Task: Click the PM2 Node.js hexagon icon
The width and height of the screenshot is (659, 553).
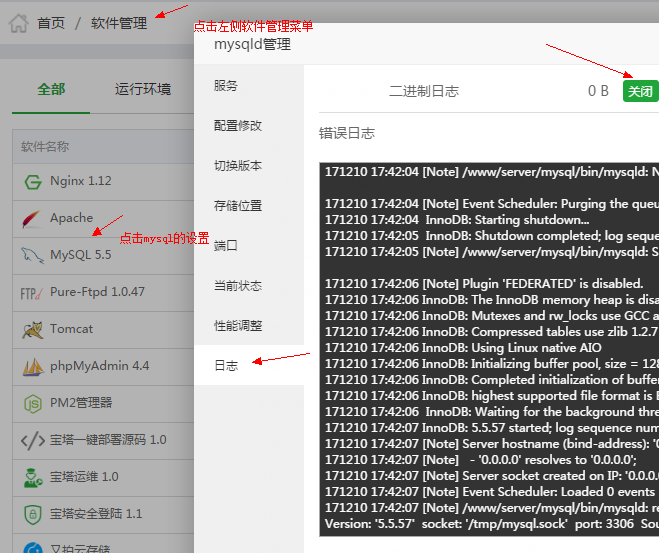Action: coord(33,404)
